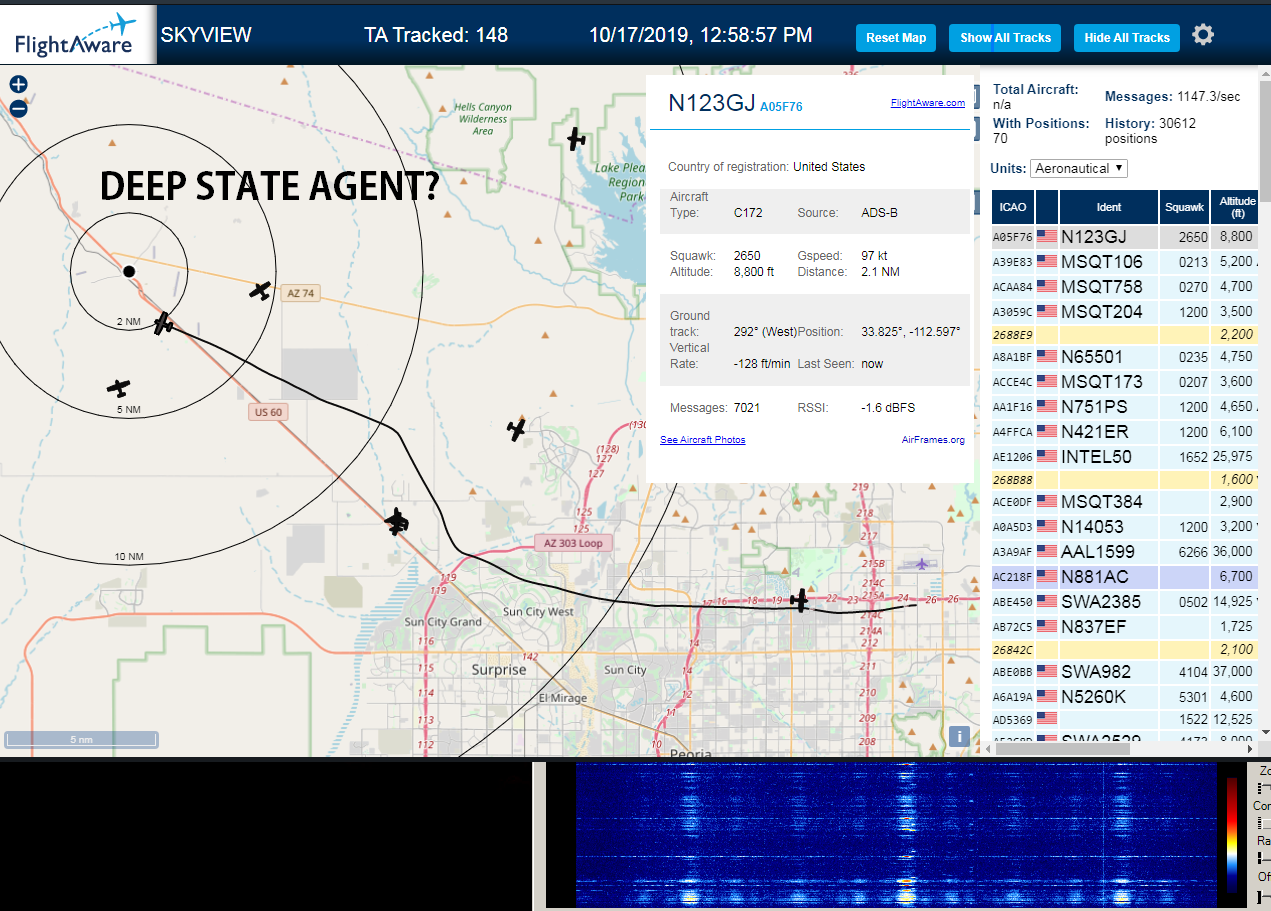This screenshot has height=911, width=1271.
Task: Click the SKYVIEW header title
Action: [x=206, y=35]
